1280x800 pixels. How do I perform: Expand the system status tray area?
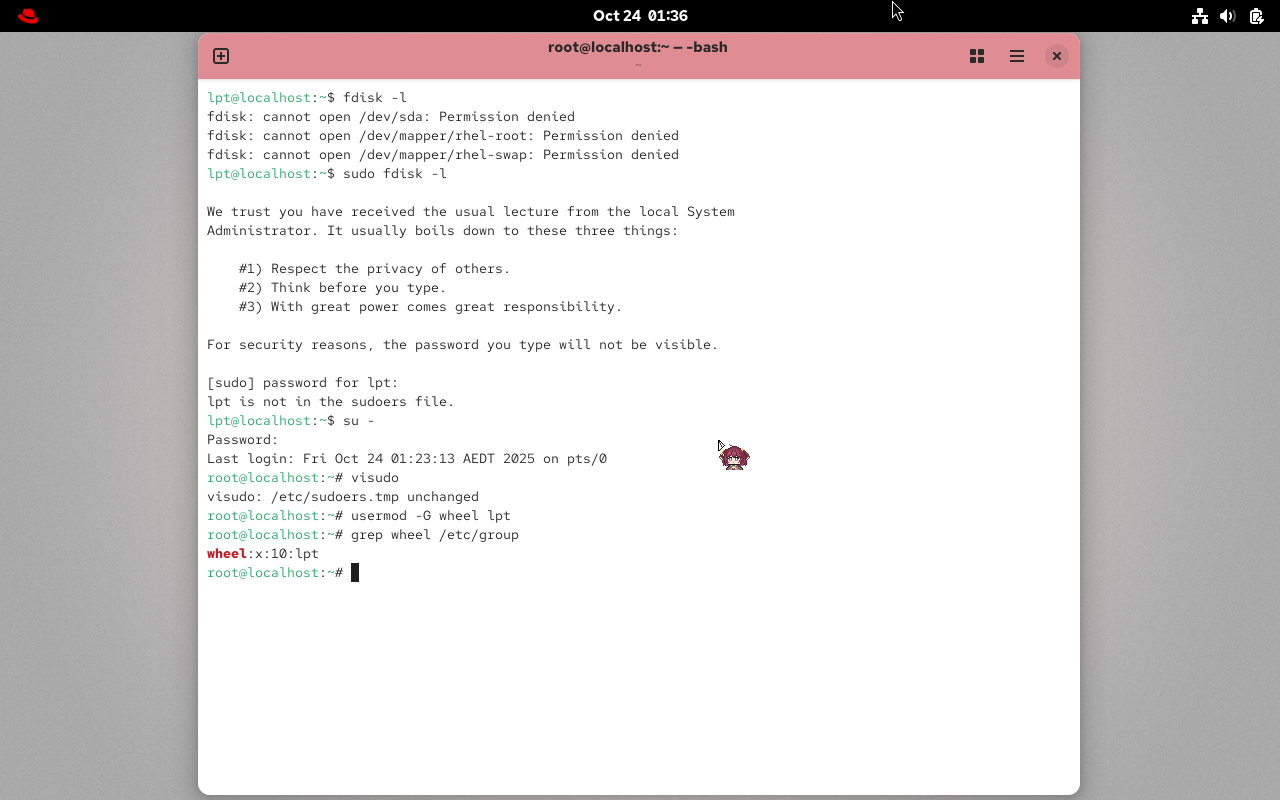(x=1227, y=15)
